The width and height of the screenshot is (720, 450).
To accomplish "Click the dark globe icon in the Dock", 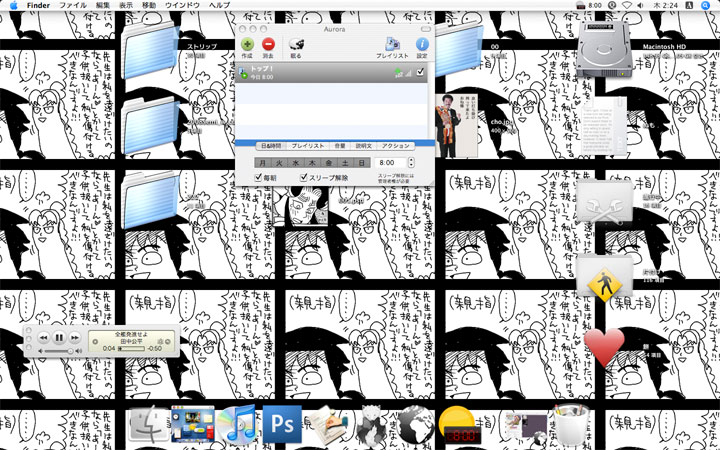I will tap(415, 425).
